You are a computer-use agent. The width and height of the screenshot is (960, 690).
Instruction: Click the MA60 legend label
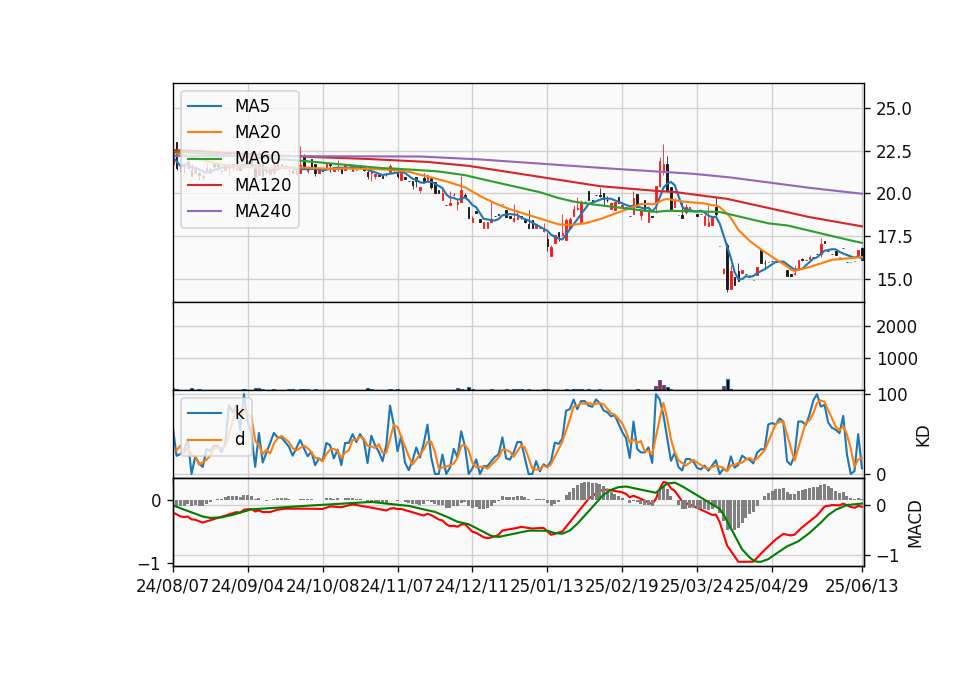257,158
